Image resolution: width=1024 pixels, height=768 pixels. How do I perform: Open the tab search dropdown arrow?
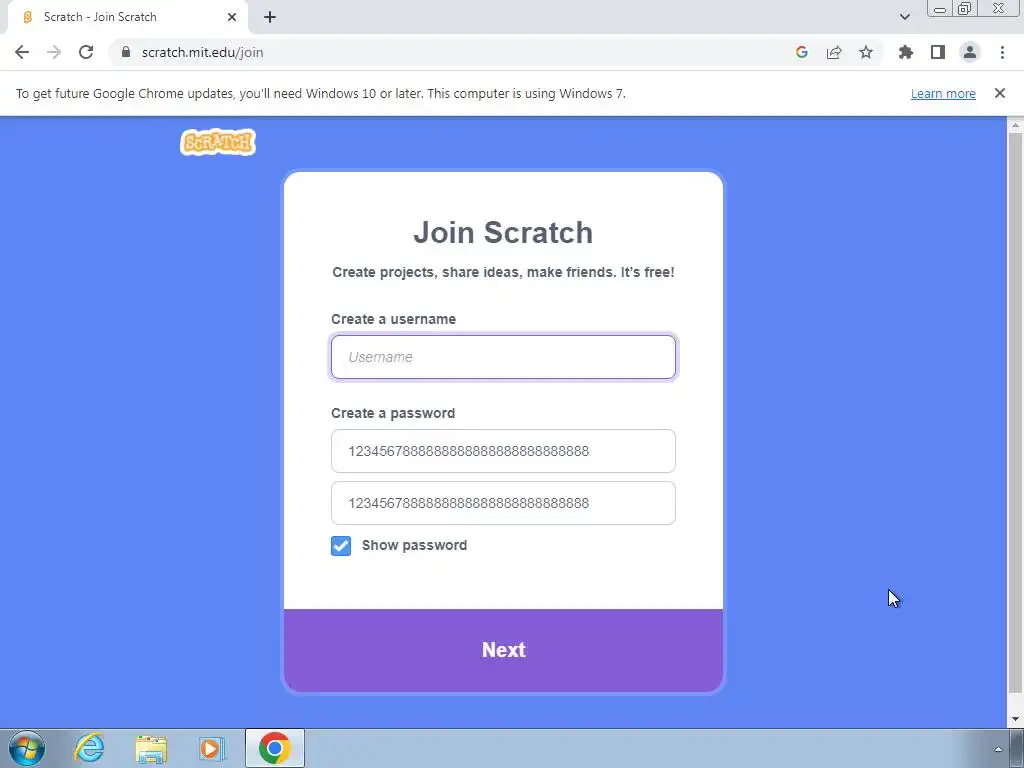pyautogui.click(x=904, y=17)
